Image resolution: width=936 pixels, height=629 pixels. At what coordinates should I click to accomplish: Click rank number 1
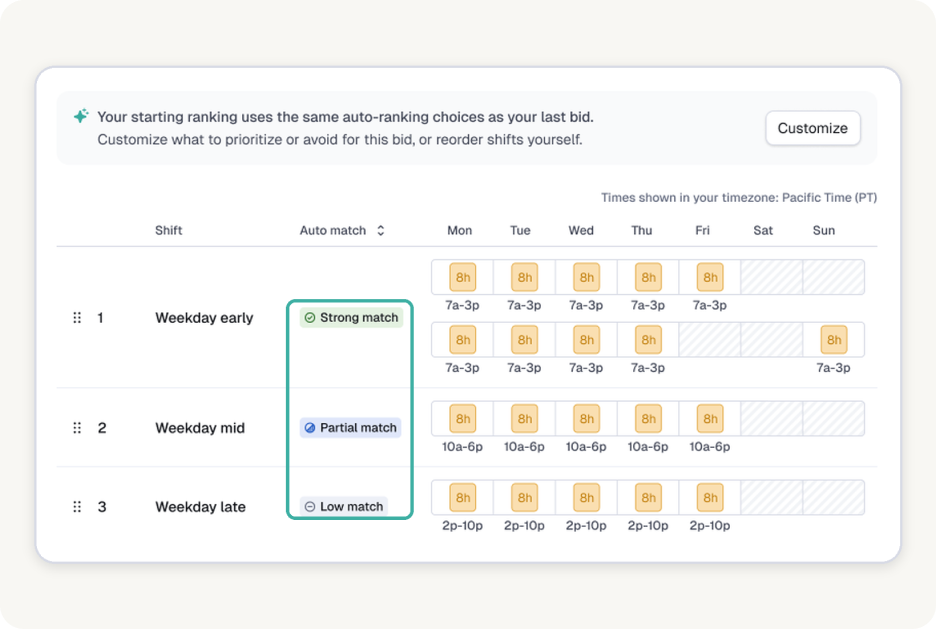100,317
